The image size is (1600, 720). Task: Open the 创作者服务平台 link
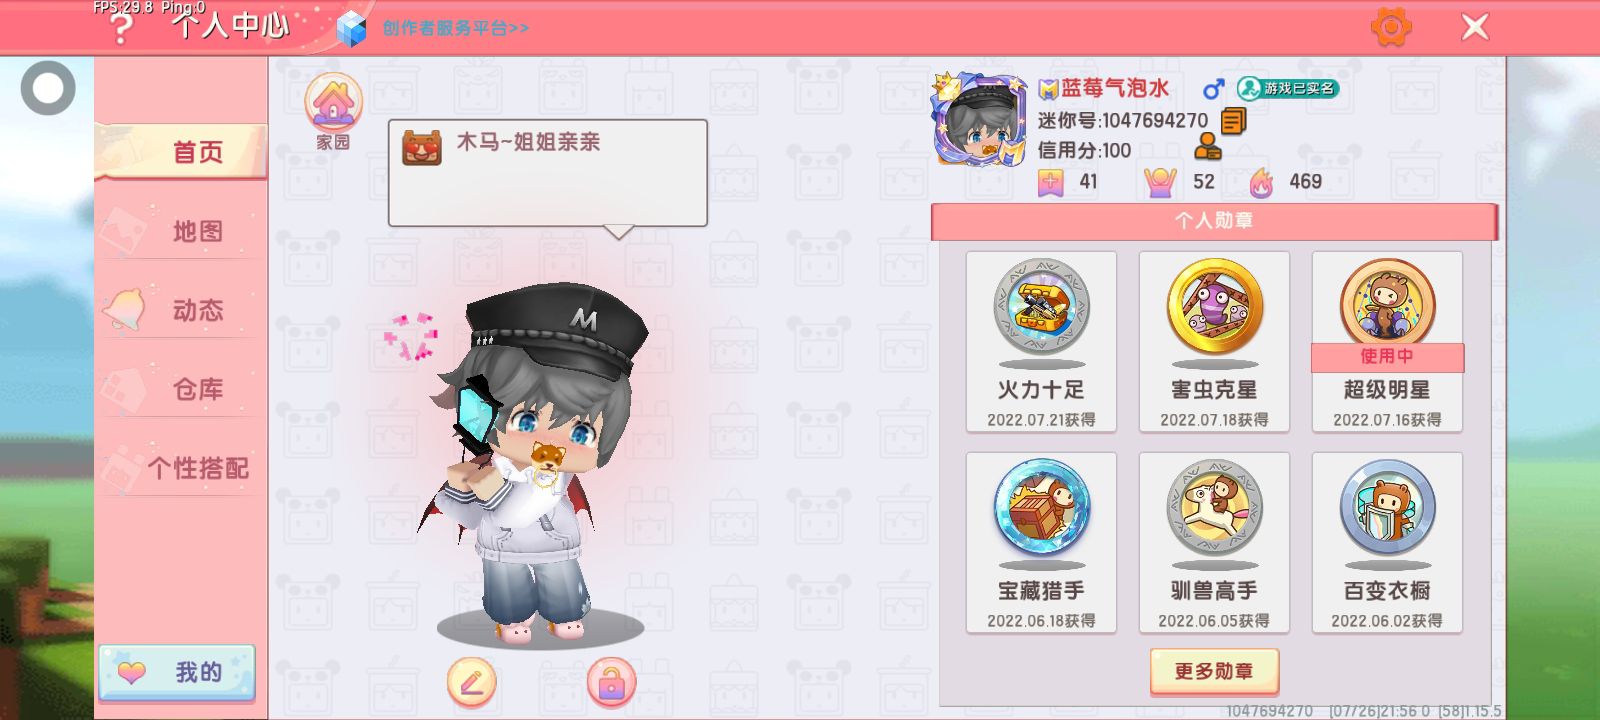point(455,28)
